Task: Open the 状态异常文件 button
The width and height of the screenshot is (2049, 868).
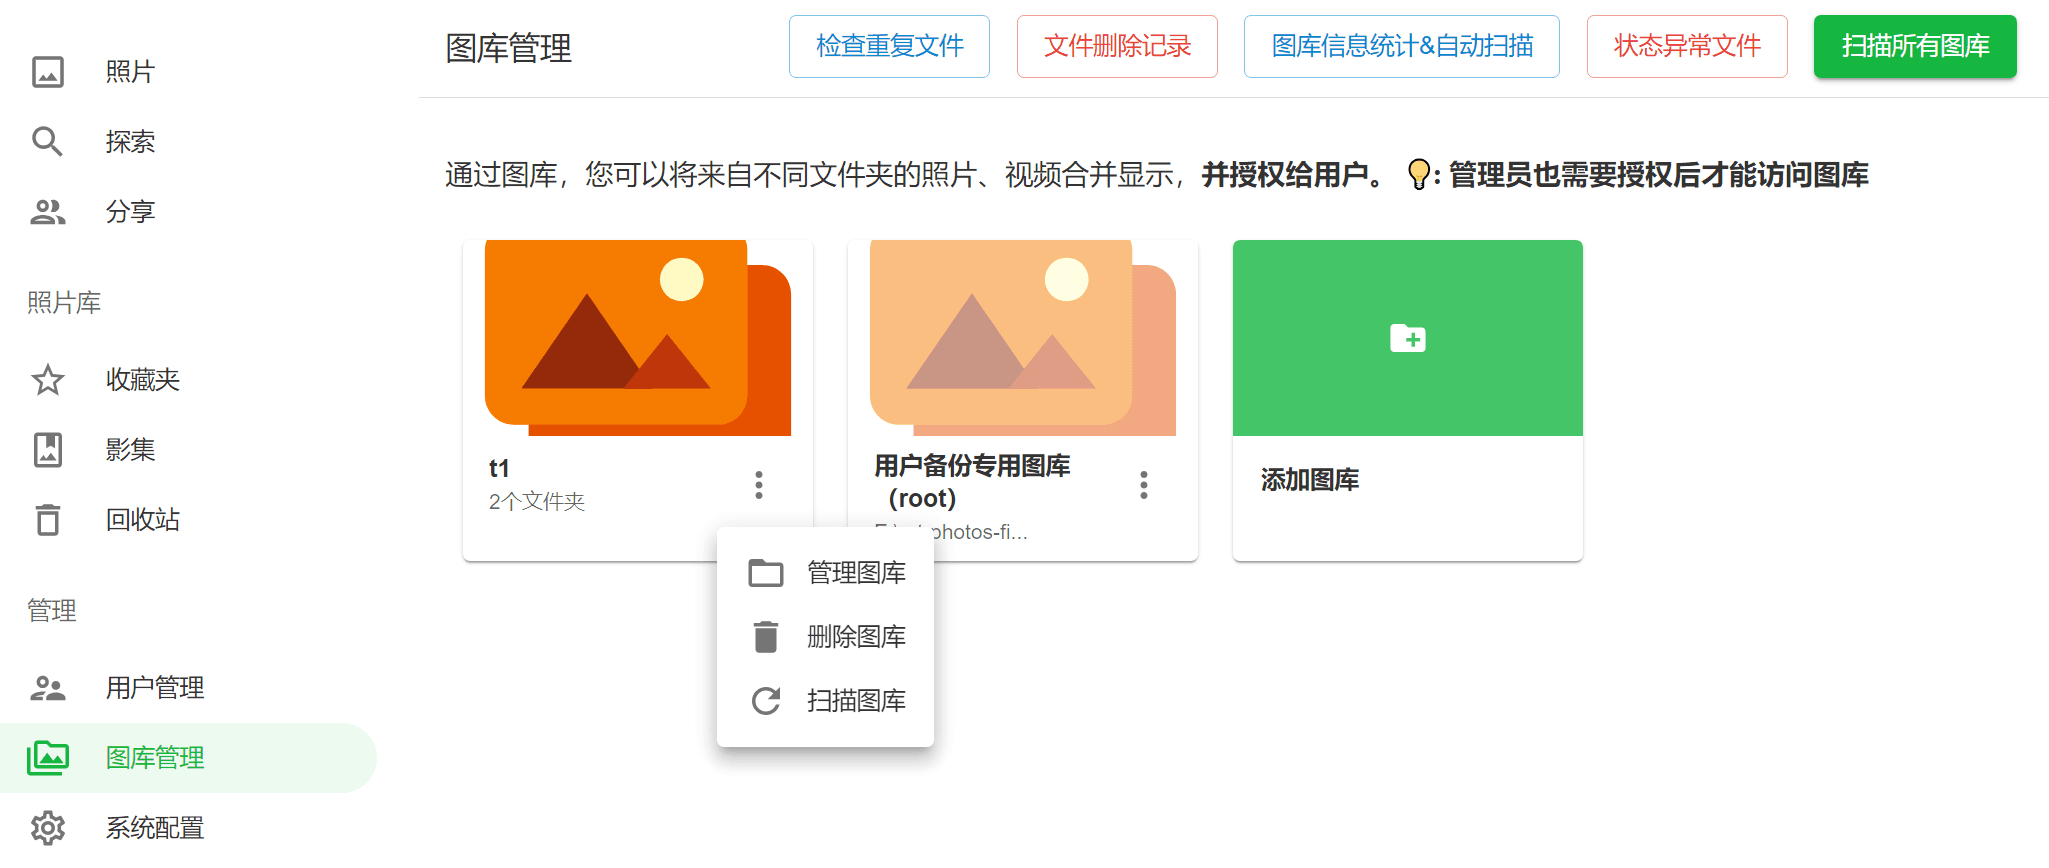Action: (x=1687, y=46)
